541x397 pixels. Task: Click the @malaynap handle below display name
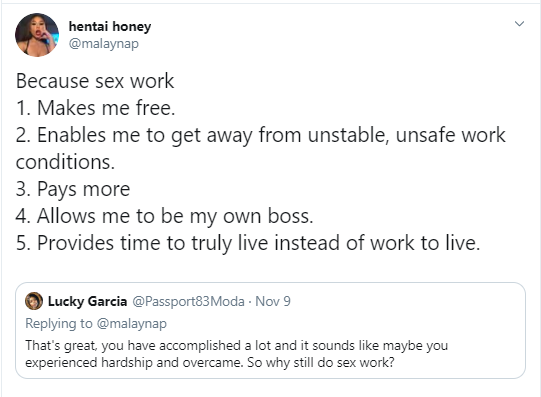click(104, 44)
